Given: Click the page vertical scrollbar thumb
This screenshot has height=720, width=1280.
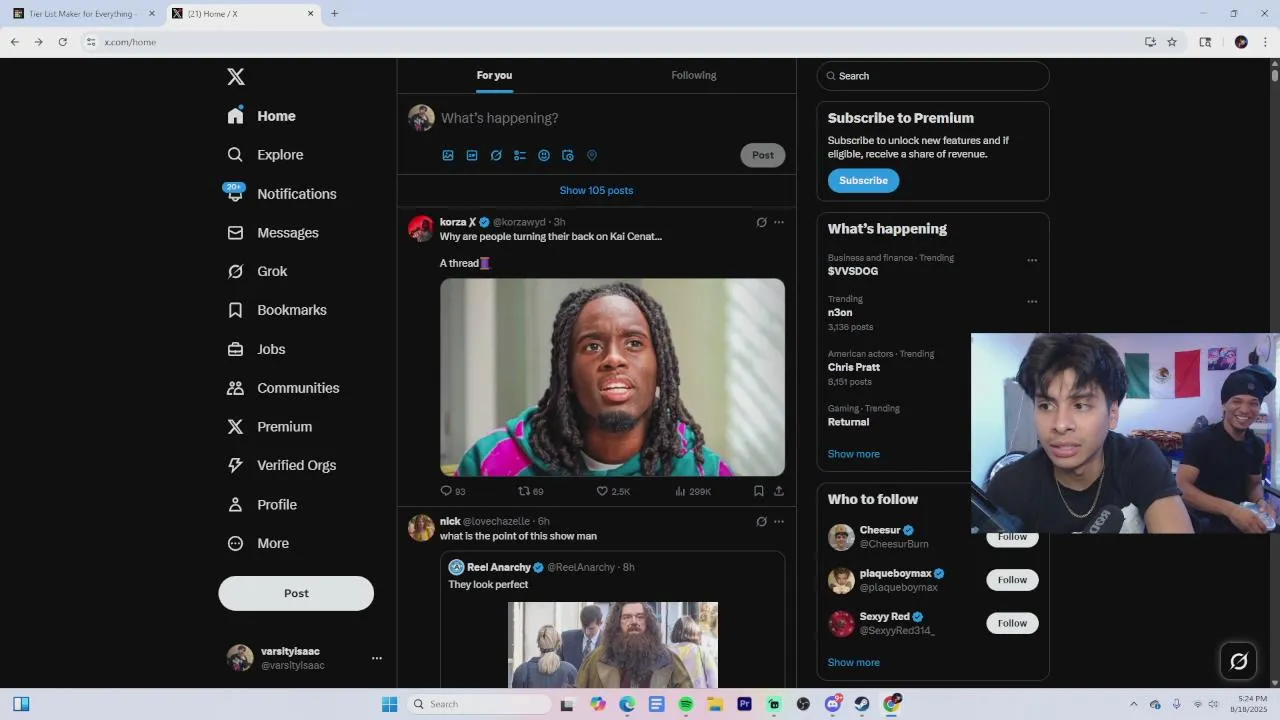Looking at the screenshot, I should 1275,75.
